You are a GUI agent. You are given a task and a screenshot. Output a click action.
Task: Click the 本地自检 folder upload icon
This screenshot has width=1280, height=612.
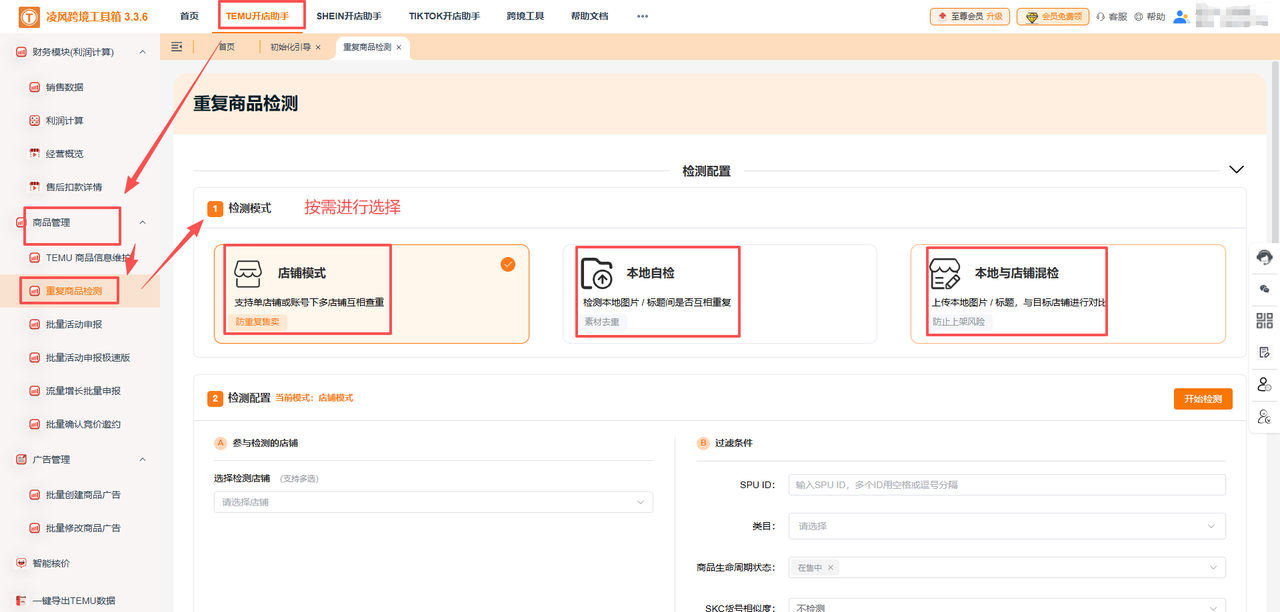click(x=597, y=273)
